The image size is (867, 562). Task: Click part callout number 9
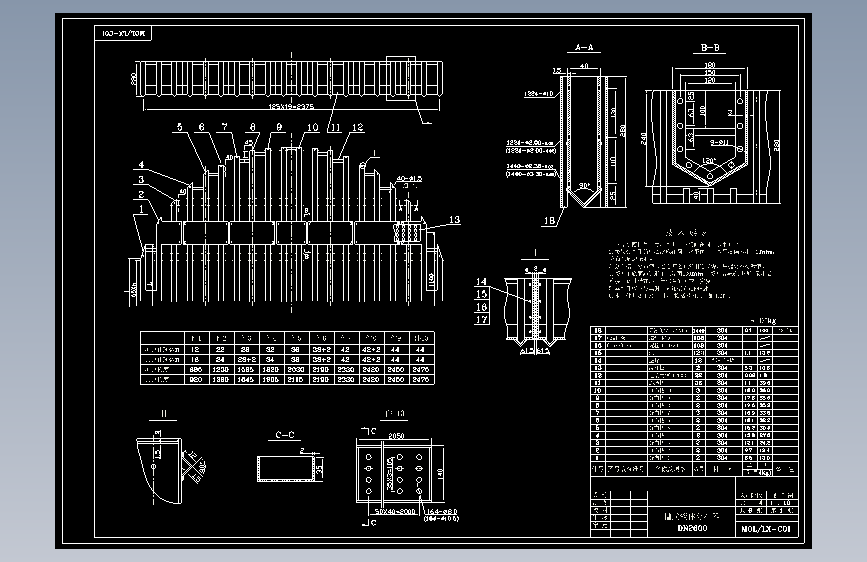click(x=279, y=127)
